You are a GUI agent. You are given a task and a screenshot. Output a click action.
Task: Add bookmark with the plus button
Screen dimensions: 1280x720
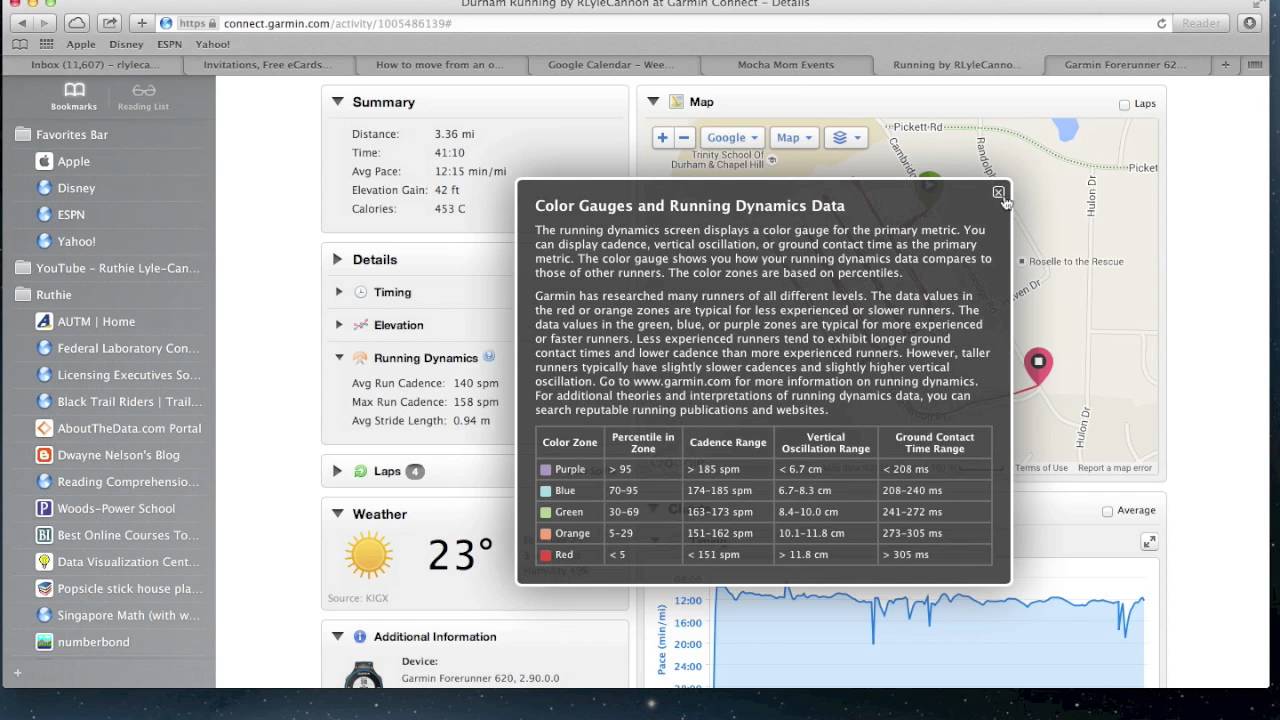pos(142,23)
